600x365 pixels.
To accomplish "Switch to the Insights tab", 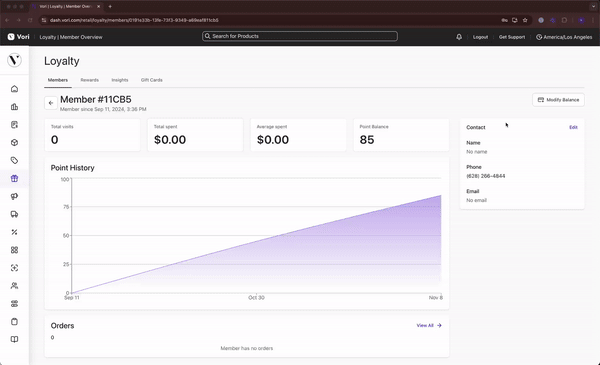I will (120, 80).
